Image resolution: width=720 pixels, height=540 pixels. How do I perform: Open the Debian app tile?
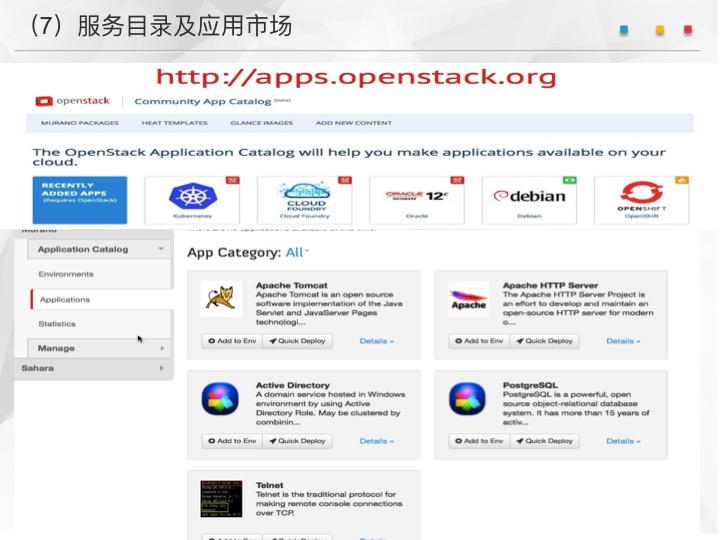coord(529,200)
